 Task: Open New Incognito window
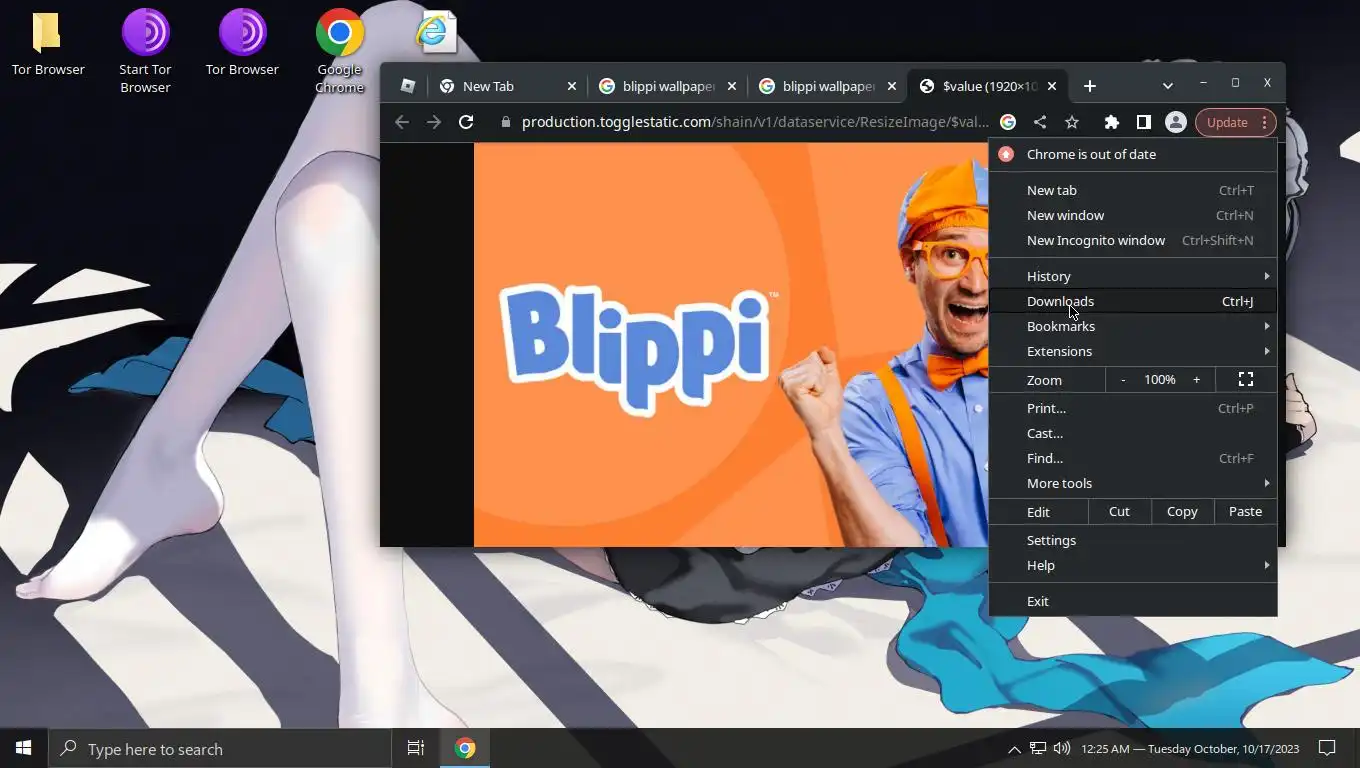click(1133, 240)
